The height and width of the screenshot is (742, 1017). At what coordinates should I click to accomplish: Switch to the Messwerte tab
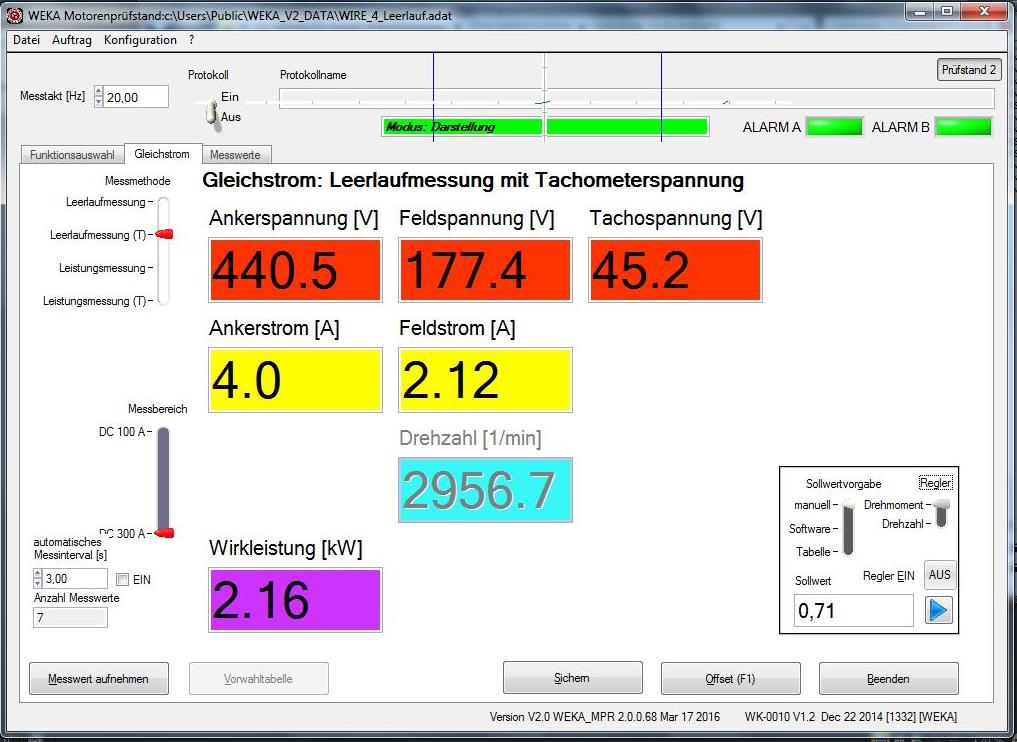tap(236, 155)
